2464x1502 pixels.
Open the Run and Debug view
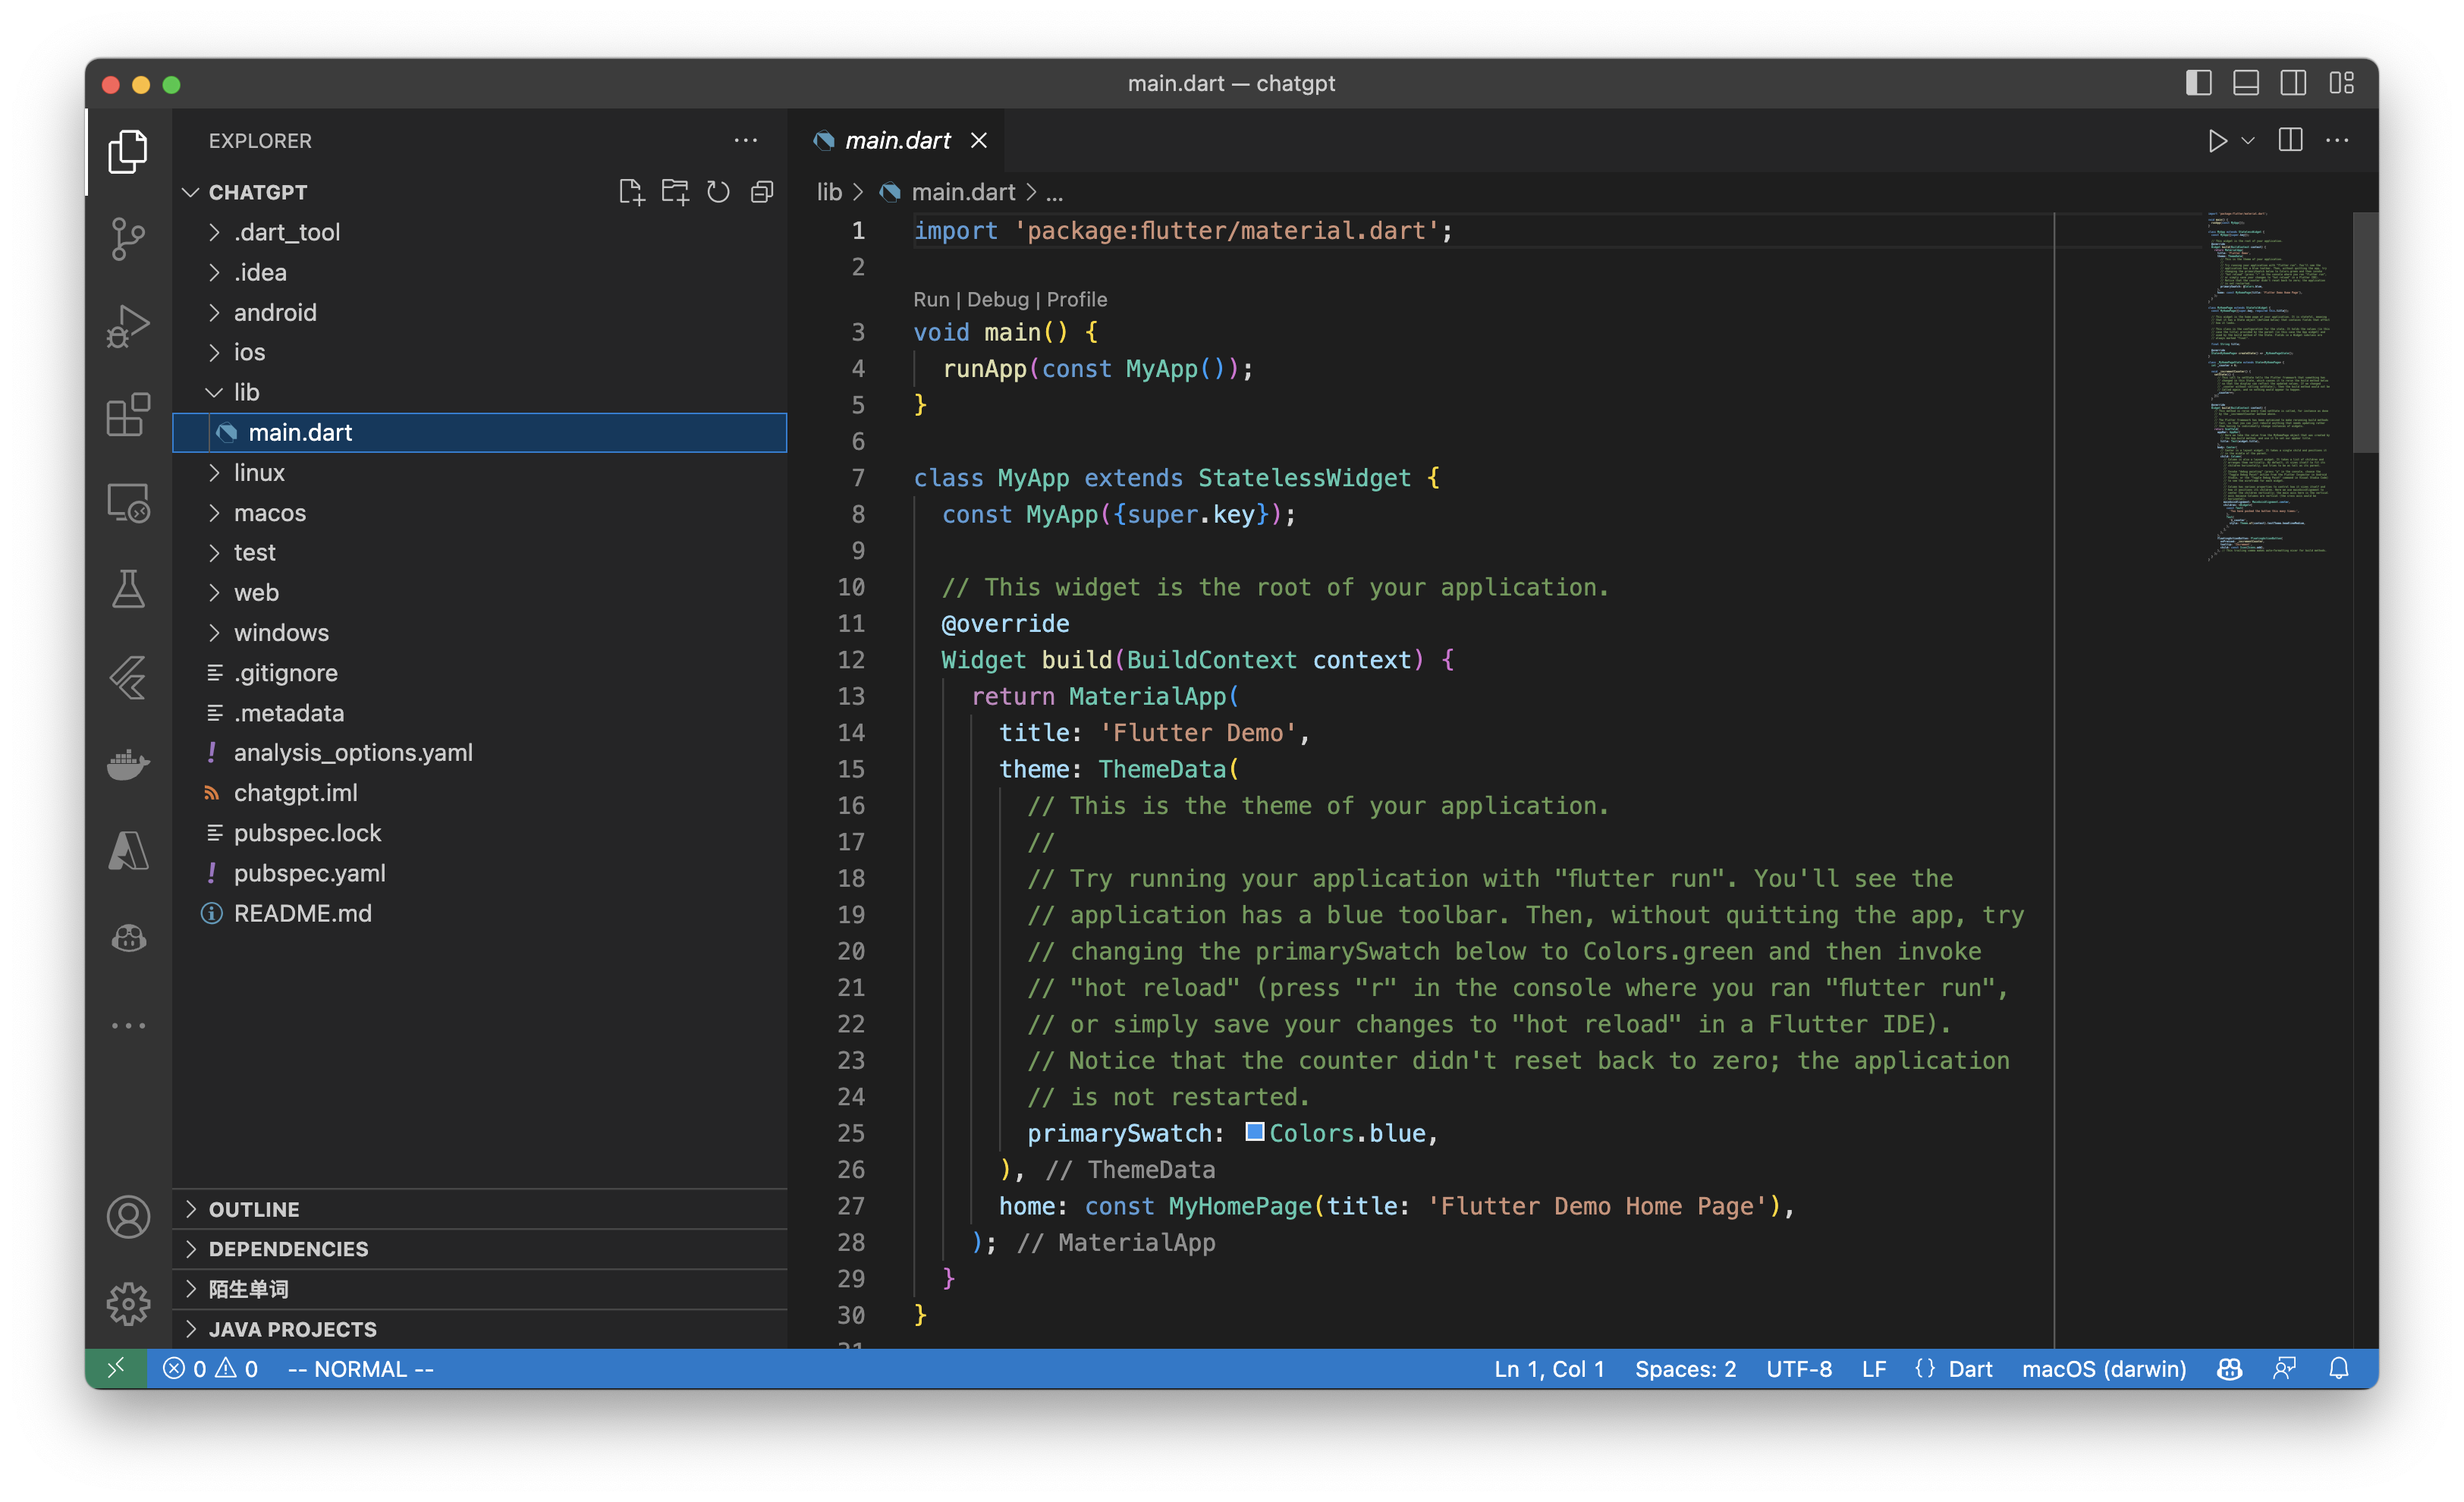tap(128, 326)
